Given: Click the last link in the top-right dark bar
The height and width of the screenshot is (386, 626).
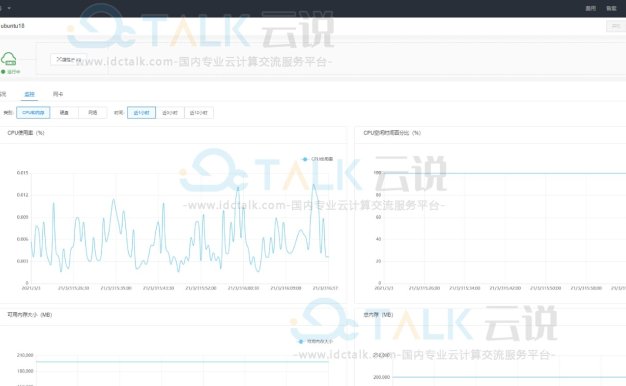Looking at the screenshot, I should click(x=611, y=8).
